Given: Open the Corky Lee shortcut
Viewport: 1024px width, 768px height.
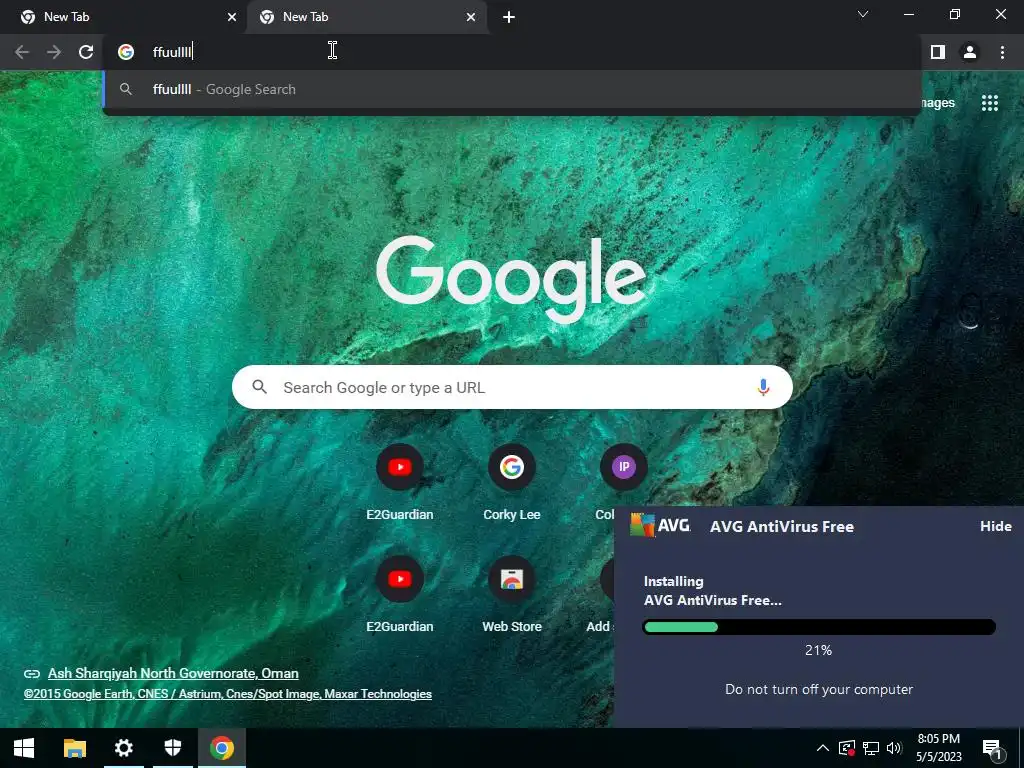Looking at the screenshot, I should [x=512, y=483].
